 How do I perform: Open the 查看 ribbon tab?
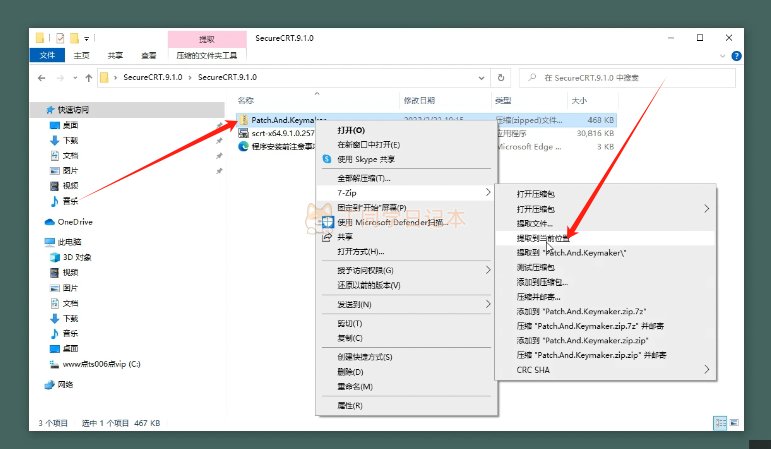click(148, 55)
